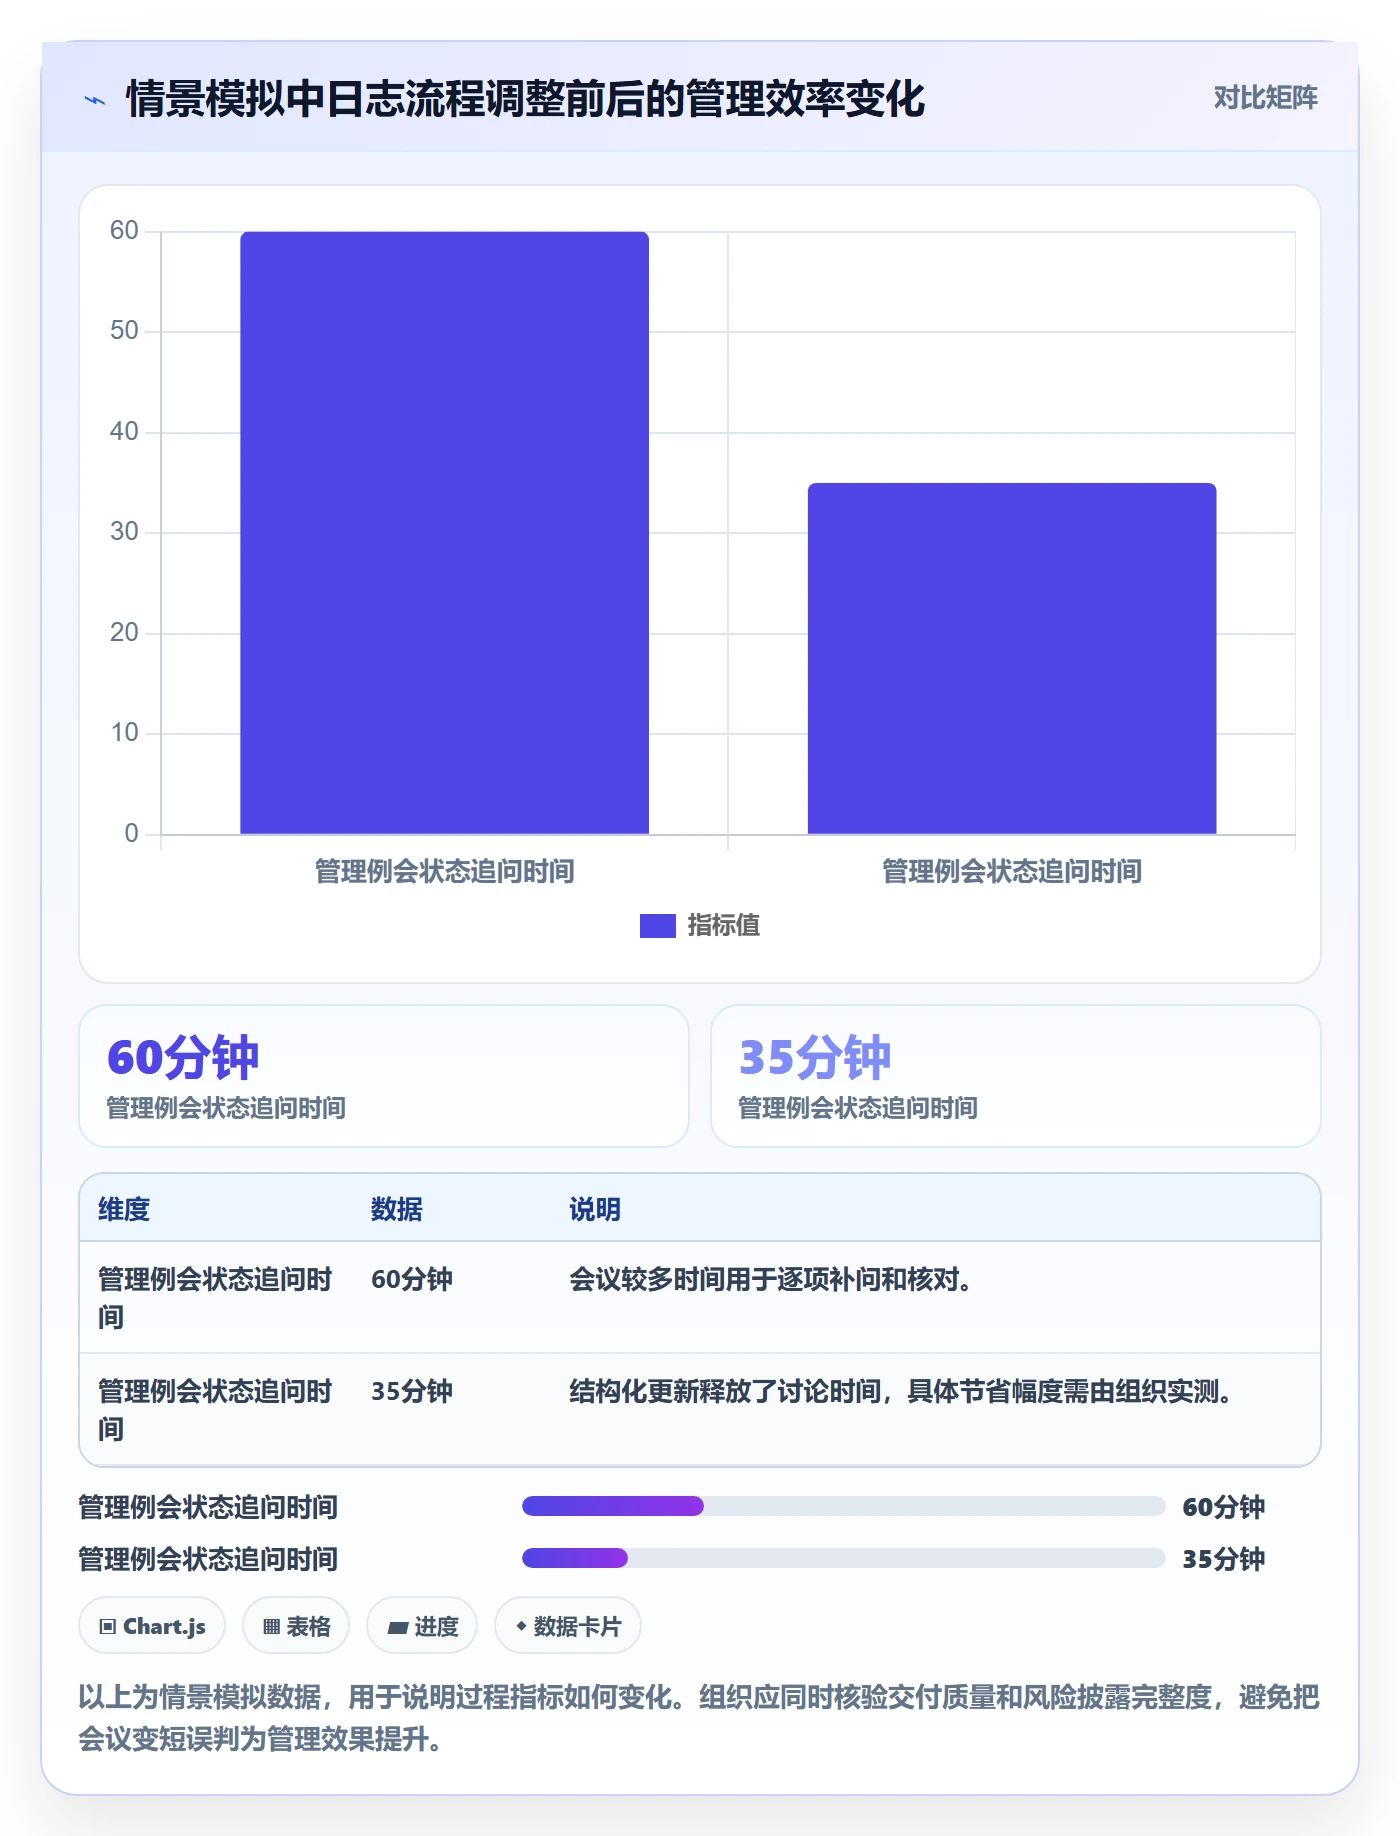This screenshot has width=1400, height=1836.
Task: Click the 60分钟 value right of progress bar
Action: [1224, 1507]
